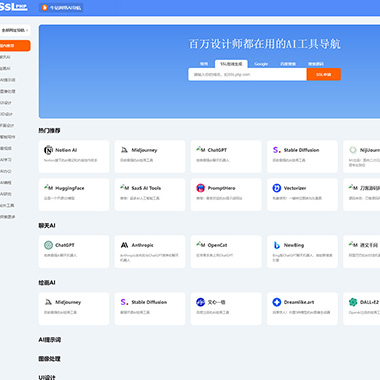Open the Dreamlike.art card title link

tap(299, 302)
